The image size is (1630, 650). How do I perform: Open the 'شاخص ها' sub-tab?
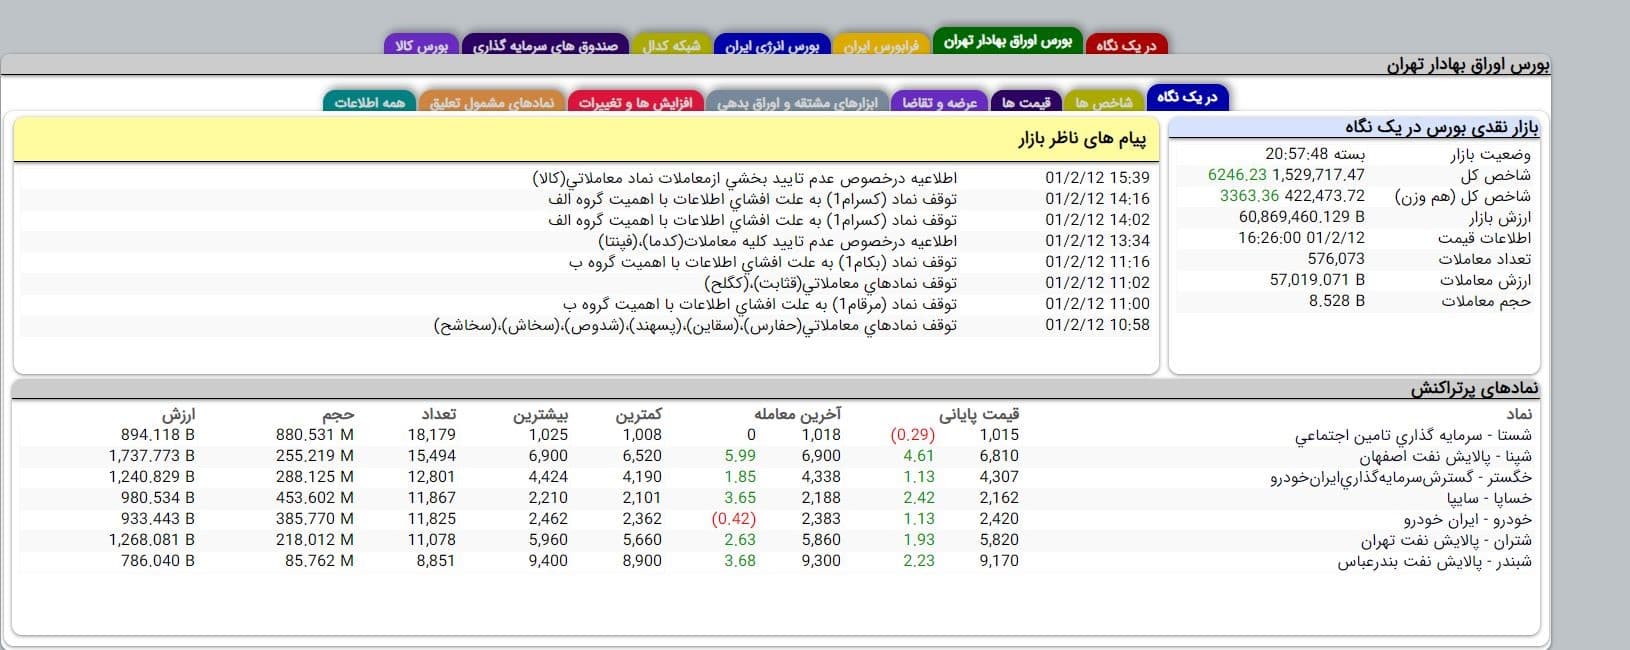pos(1104,102)
